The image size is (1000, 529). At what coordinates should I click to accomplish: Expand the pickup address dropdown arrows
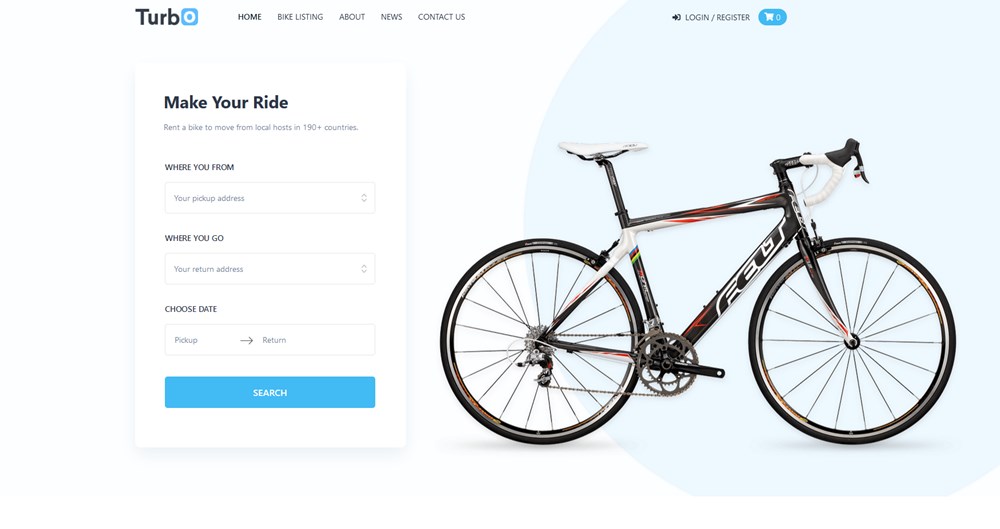coord(364,198)
